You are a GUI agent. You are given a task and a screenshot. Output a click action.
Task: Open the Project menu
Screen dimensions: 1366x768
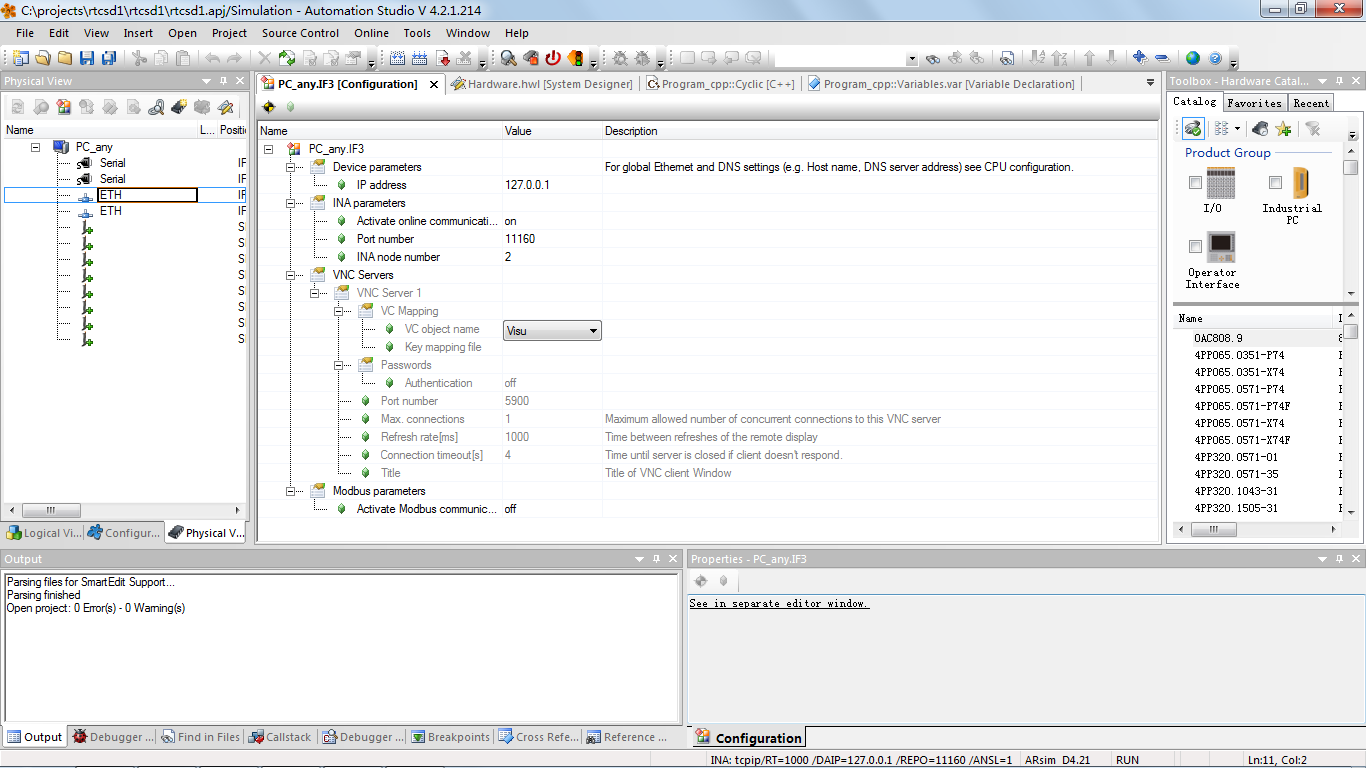coord(229,33)
